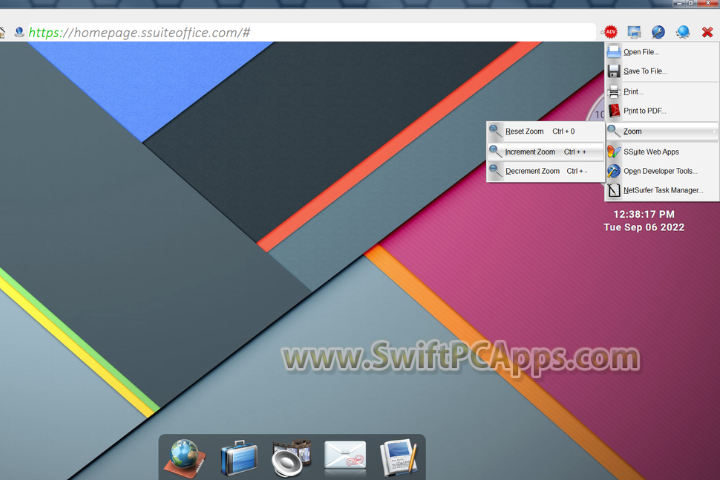Click the printer icon beside Print...
The image size is (720, 480).
pyautogui.click(x=614, y=92)
